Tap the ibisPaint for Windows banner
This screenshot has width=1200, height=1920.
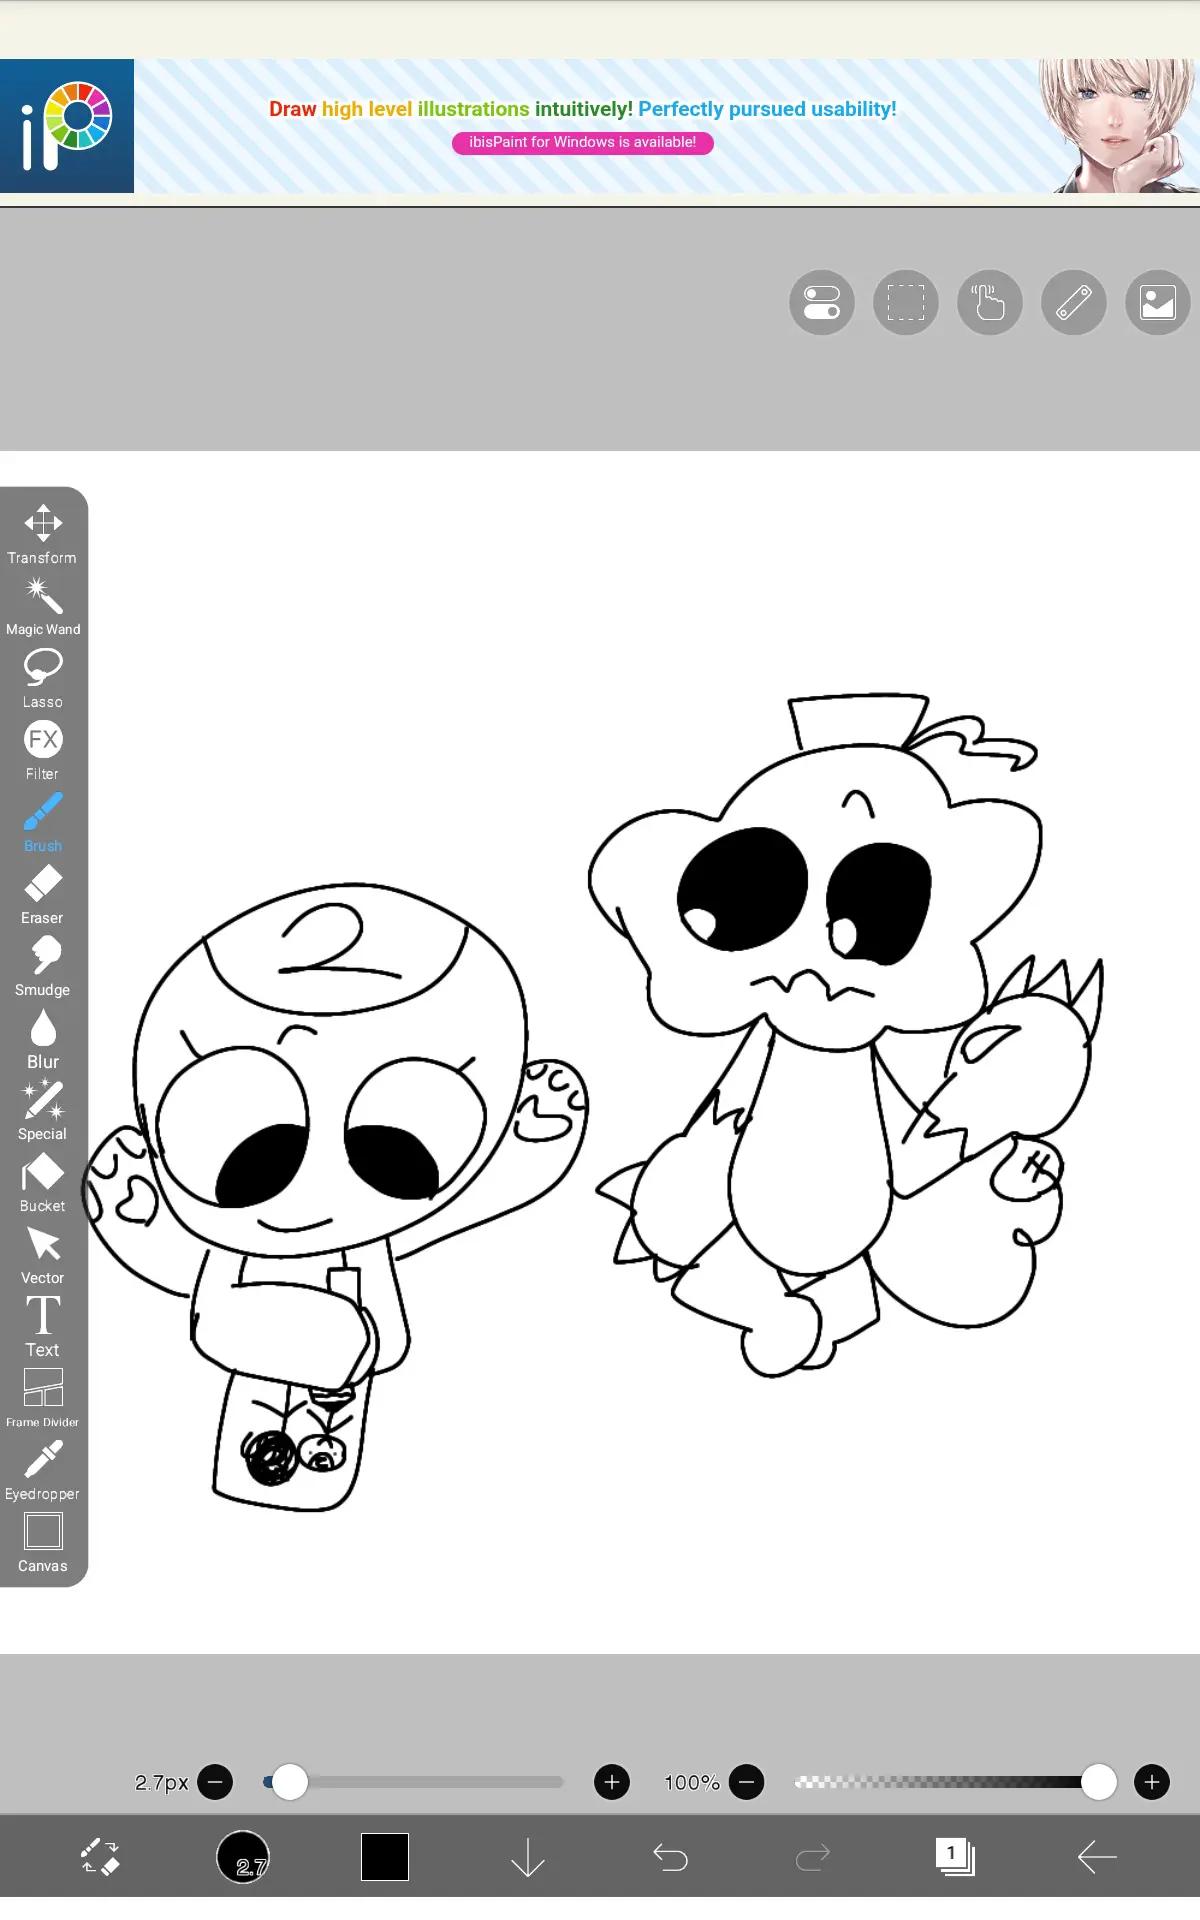coord(583,143)
